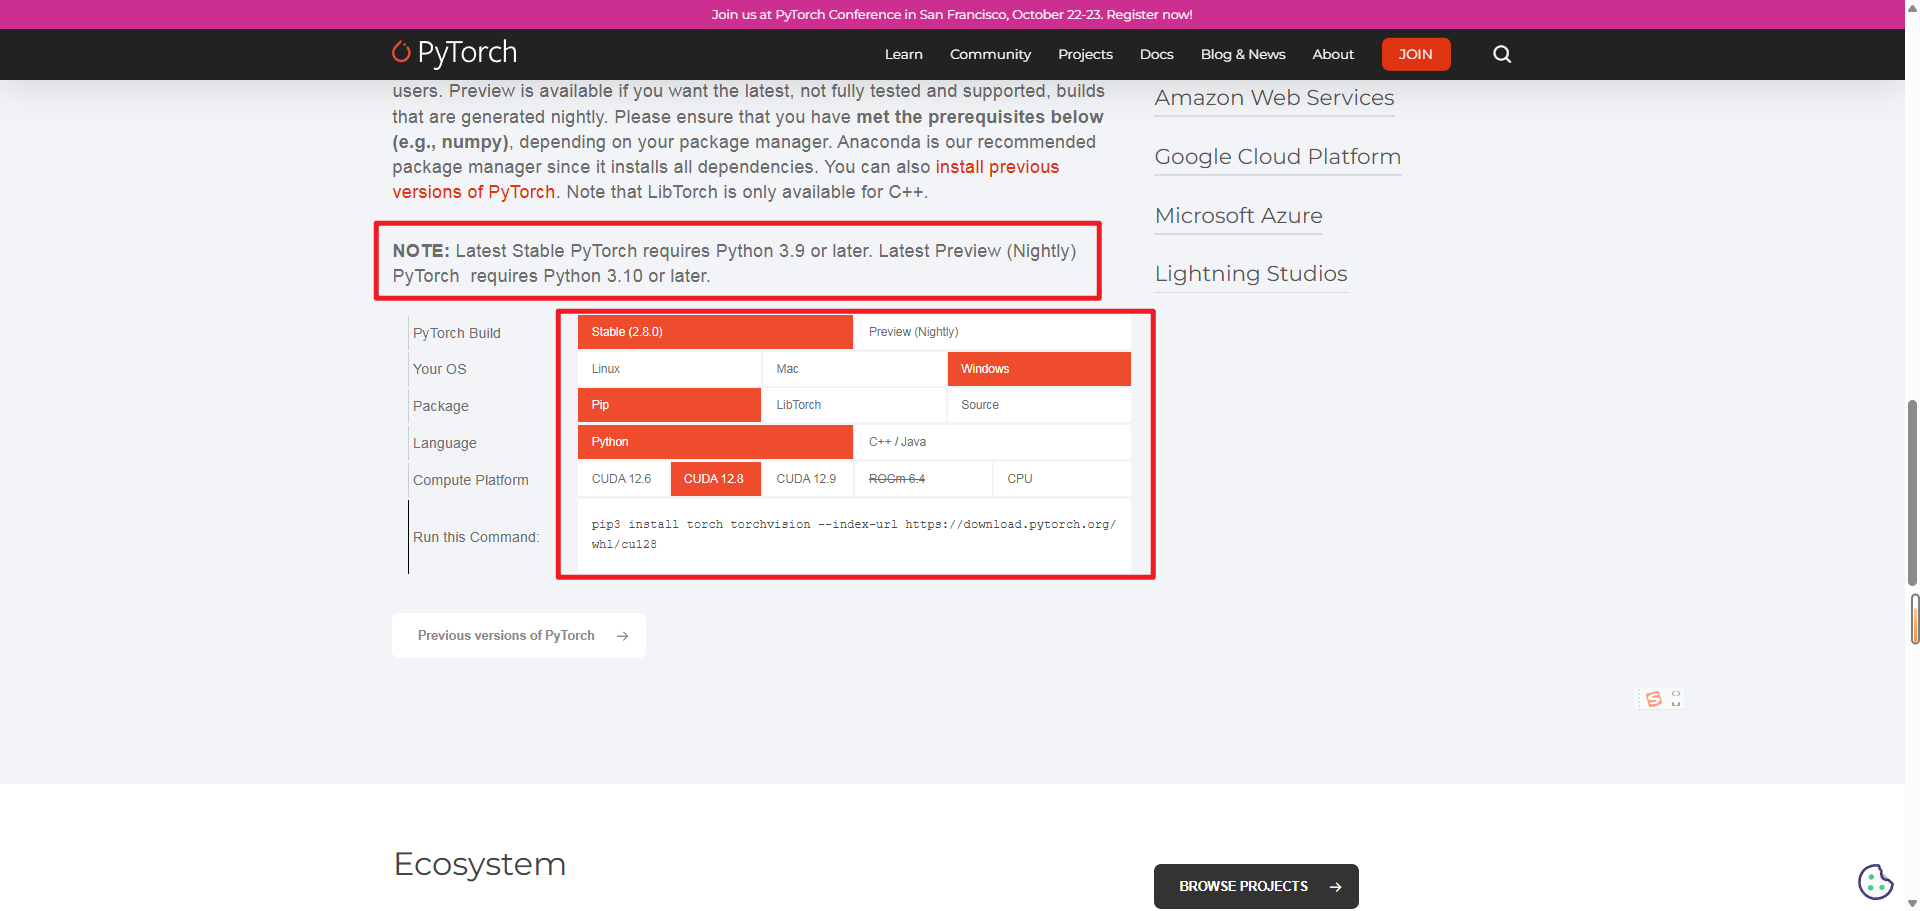1920x911 pixels.
Task: Select Python as the language
Action: 715,442
